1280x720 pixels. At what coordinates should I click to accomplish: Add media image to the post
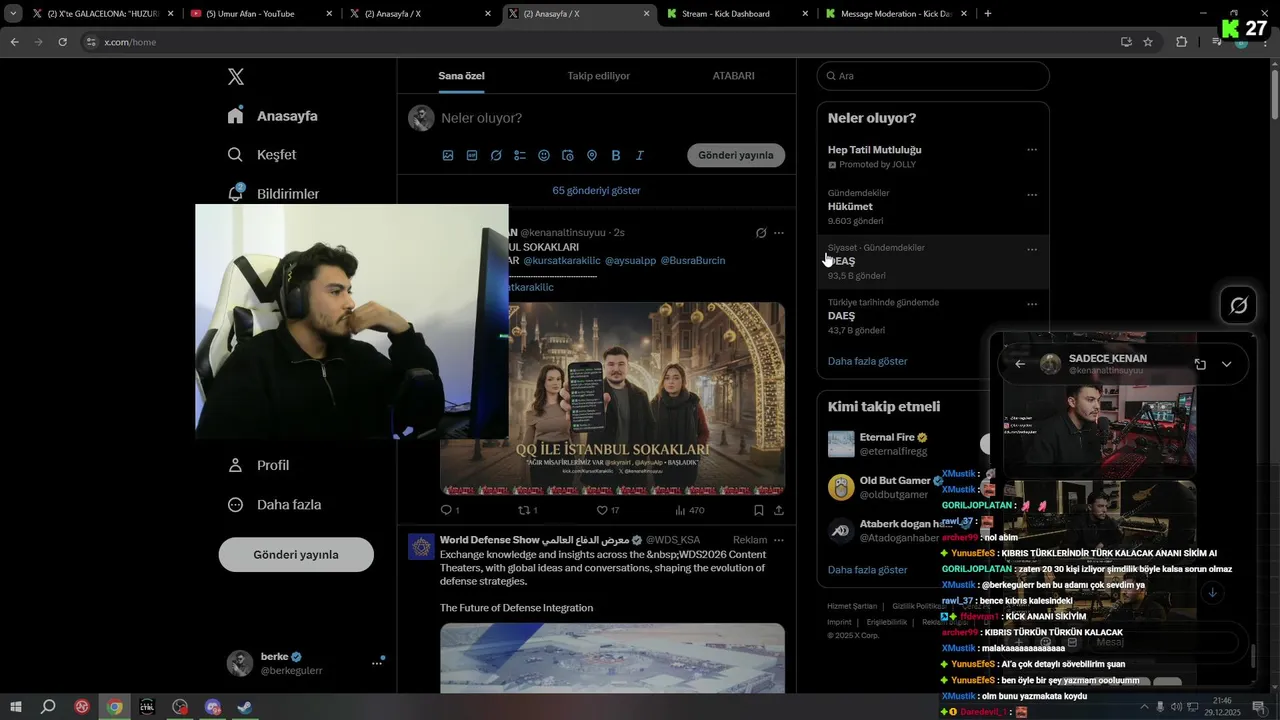coord(448,155)
